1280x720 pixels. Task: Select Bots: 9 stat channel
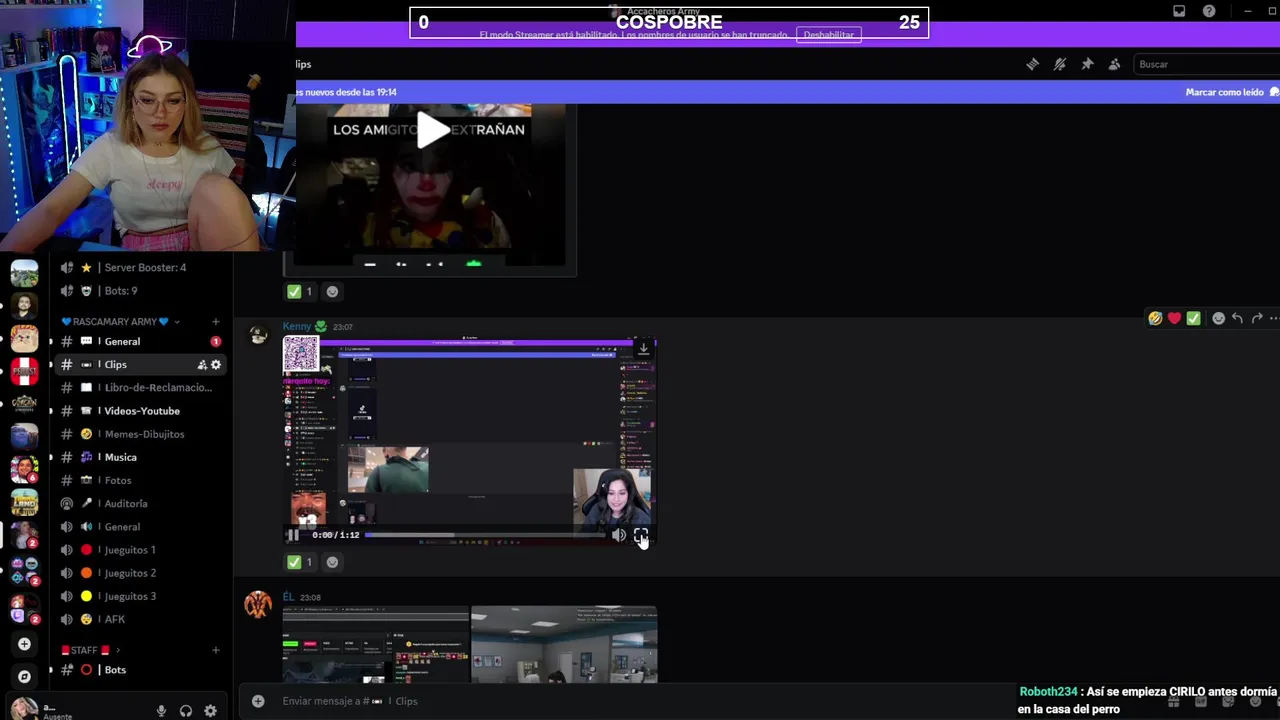click(140, 291)
